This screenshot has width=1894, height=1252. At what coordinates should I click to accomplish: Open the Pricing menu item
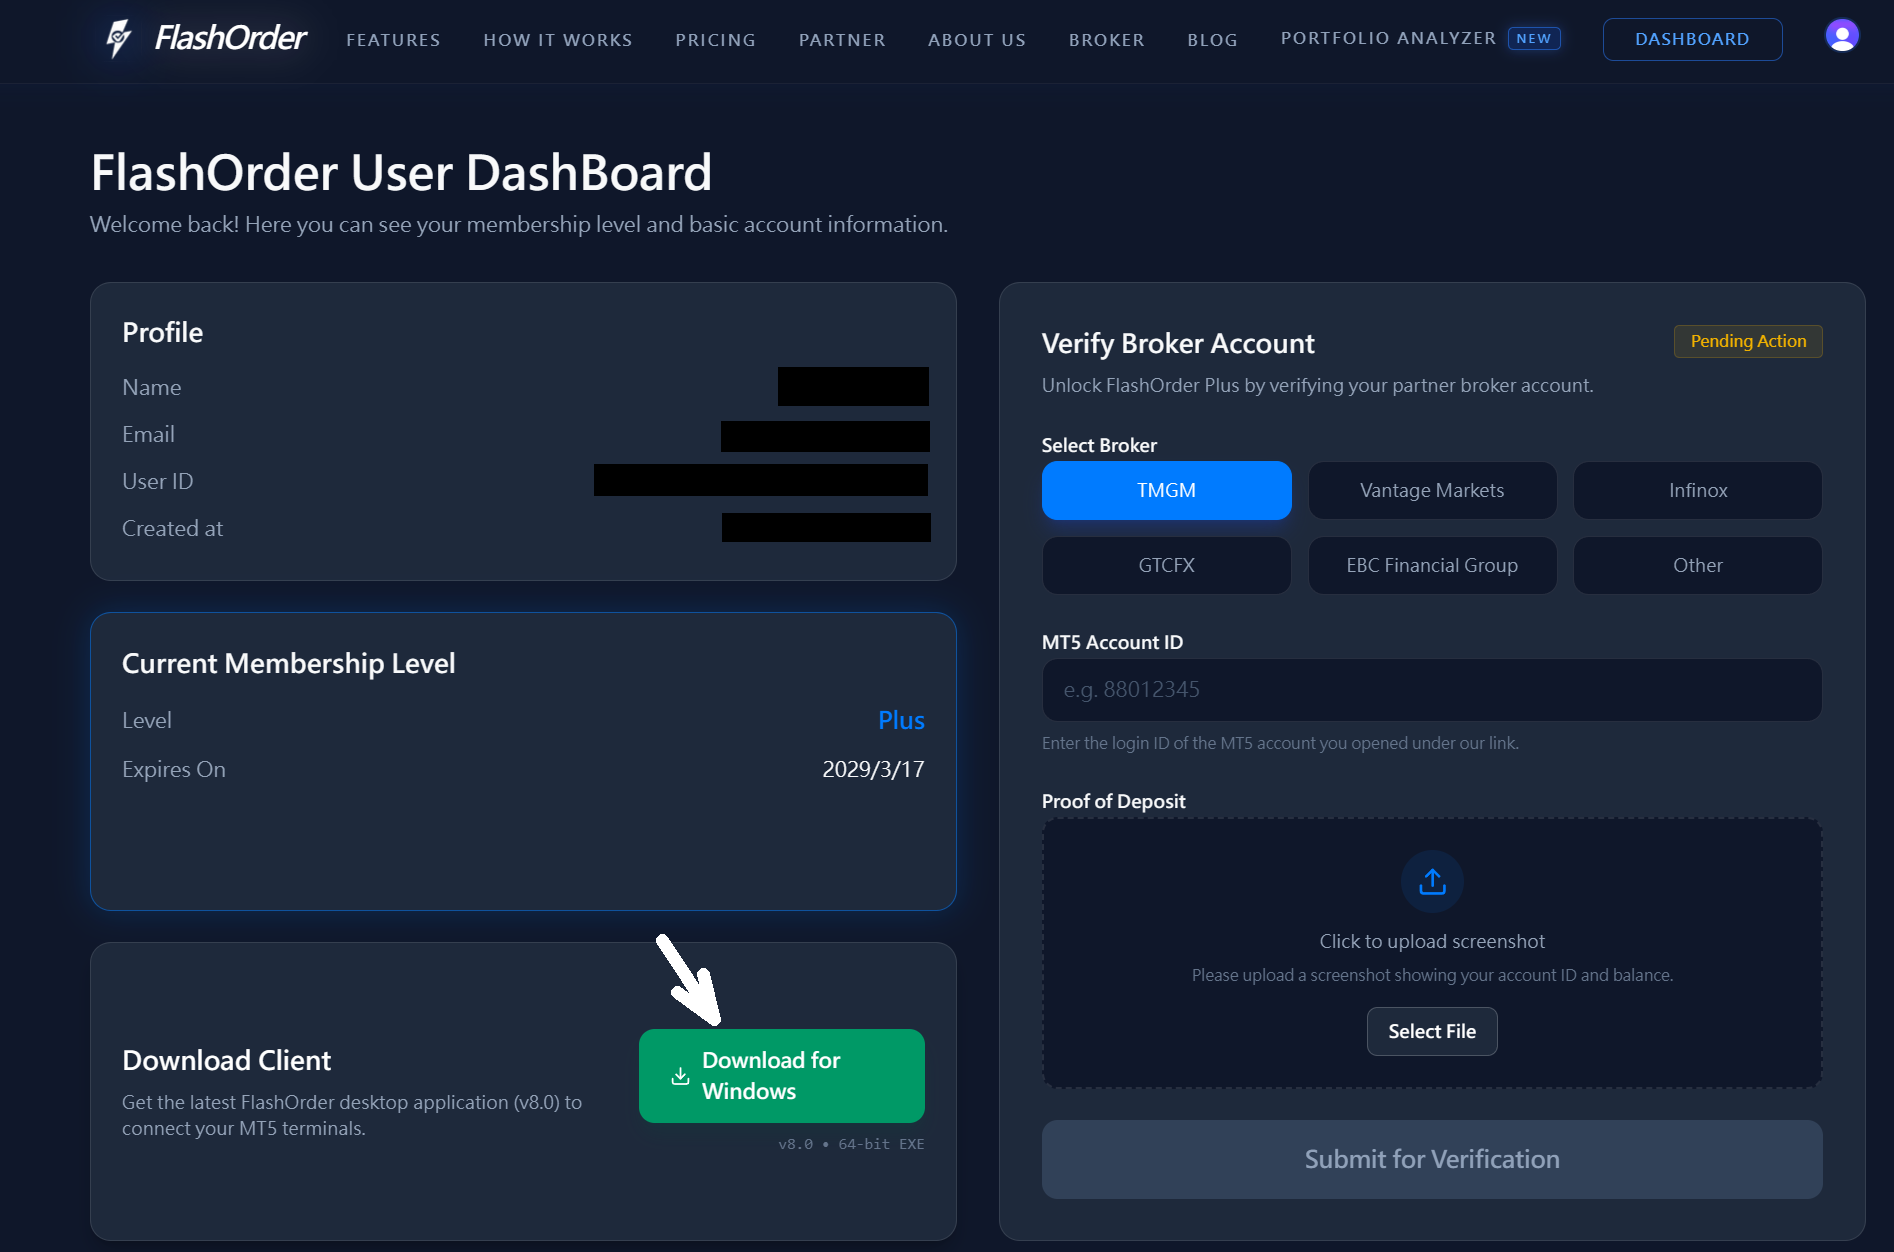(x=715, y=40)
